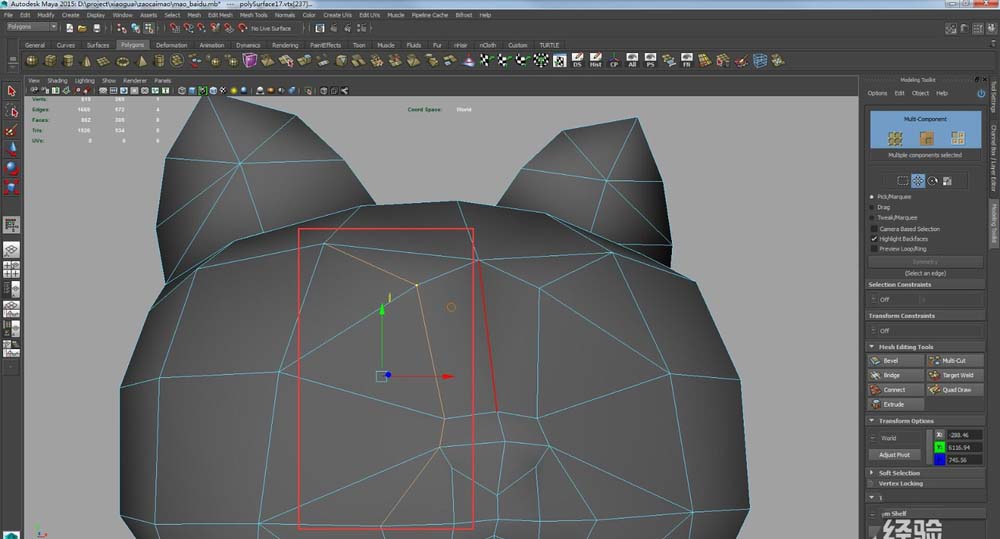The image size is (1000, 539).
Task: Click the magenta cube shelf icon
Action: tap(250, 61)
